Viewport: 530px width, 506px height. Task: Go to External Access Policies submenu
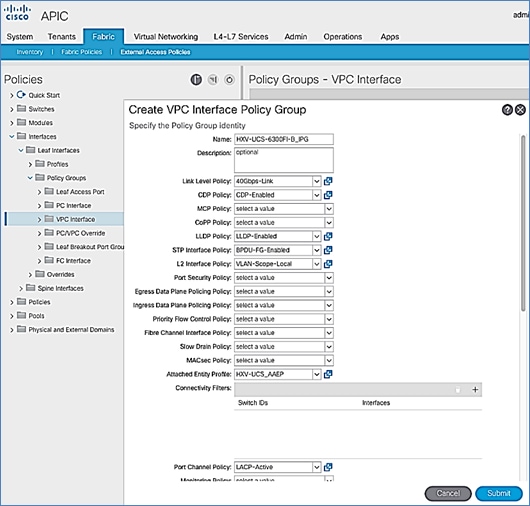point(155,52)
